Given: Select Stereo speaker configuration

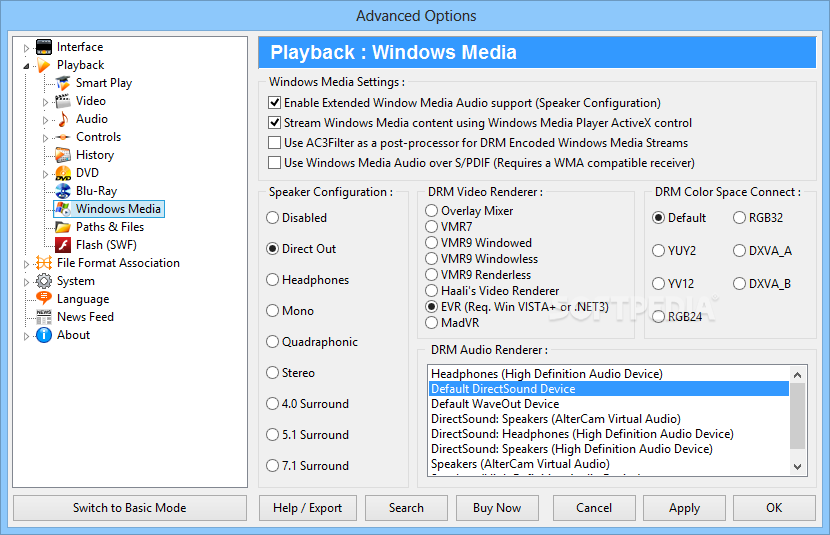Looking at the screenshot, I should 273,373.
